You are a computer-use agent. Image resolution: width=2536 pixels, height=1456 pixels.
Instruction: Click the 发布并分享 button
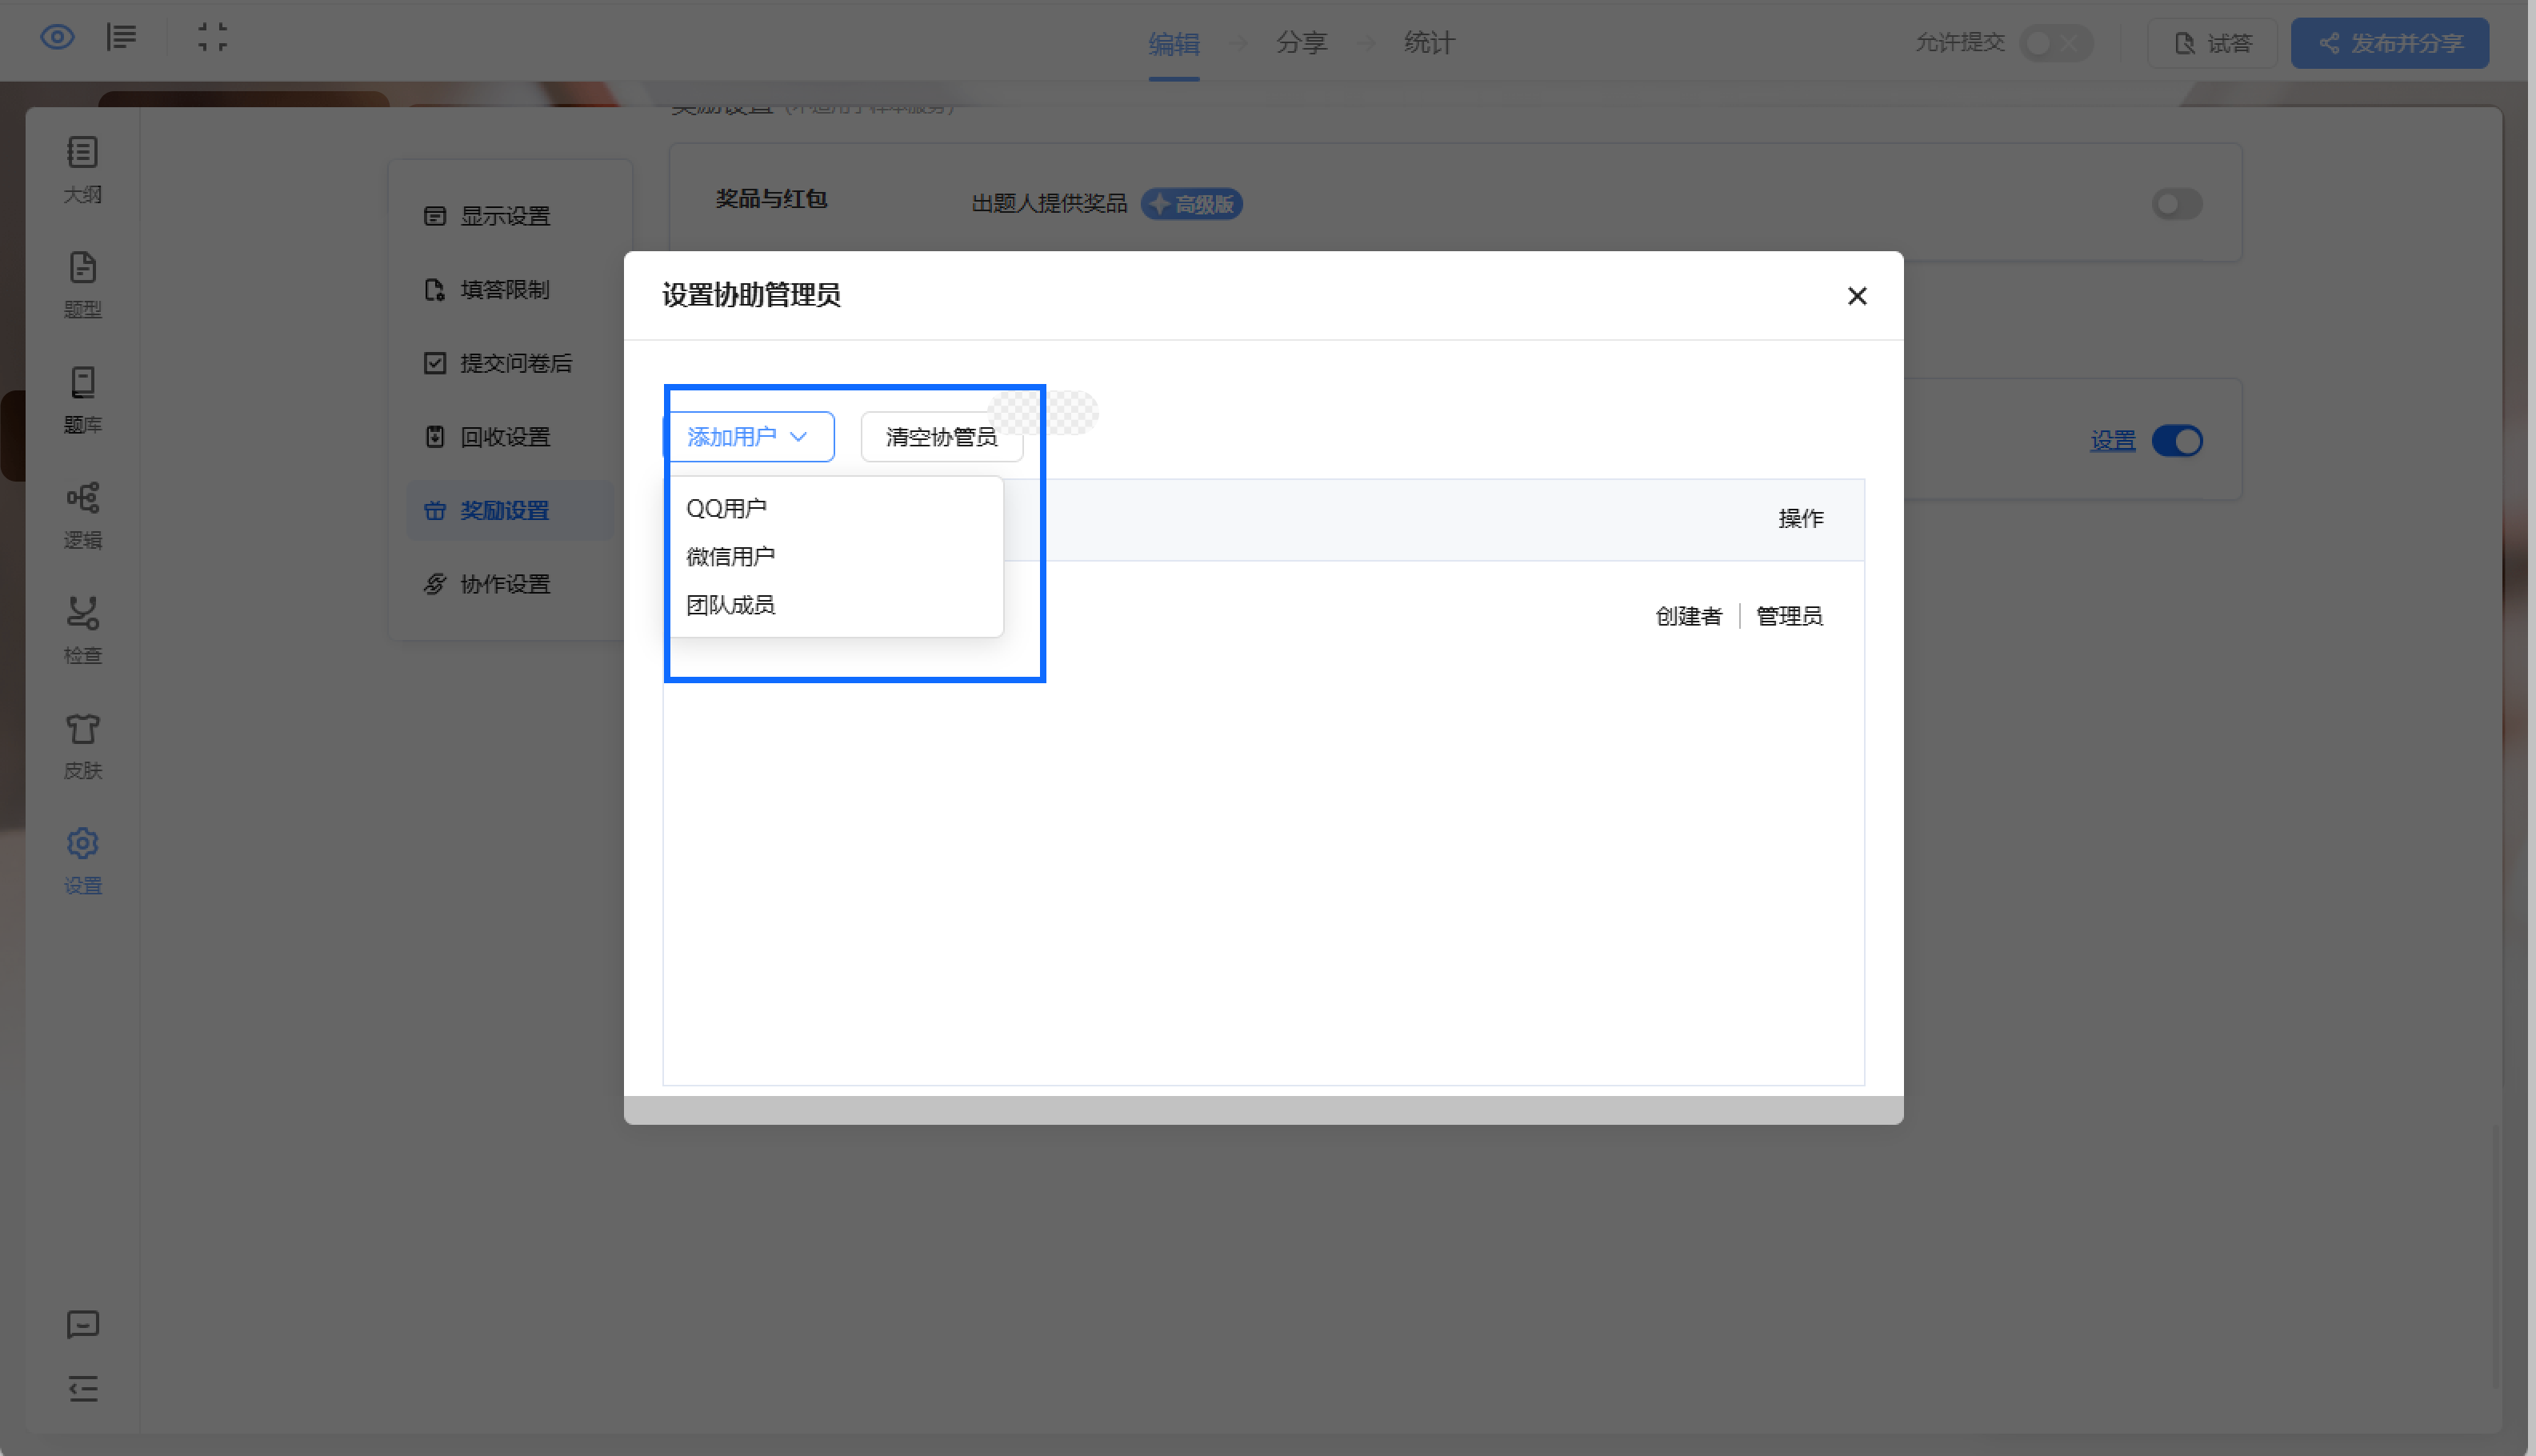tap(2390, 43)
